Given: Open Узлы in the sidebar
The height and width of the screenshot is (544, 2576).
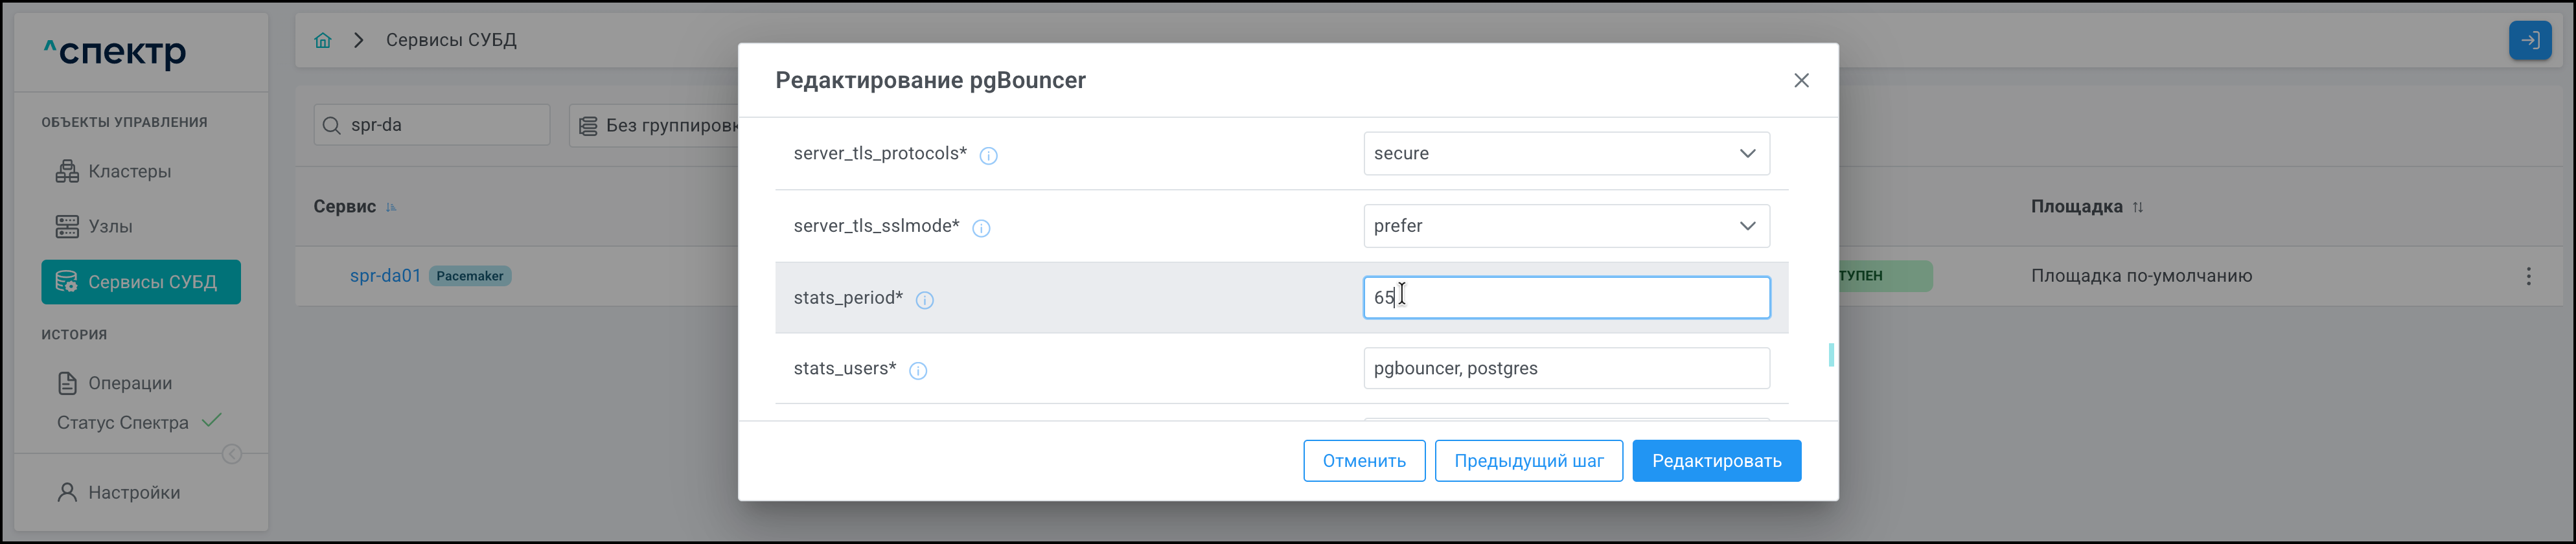Looking at the screenshot, I should pyautogui.click(x=109, y=226).
